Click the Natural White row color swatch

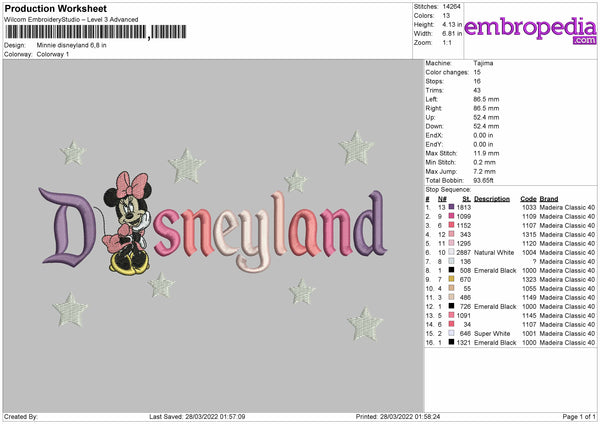451,252
